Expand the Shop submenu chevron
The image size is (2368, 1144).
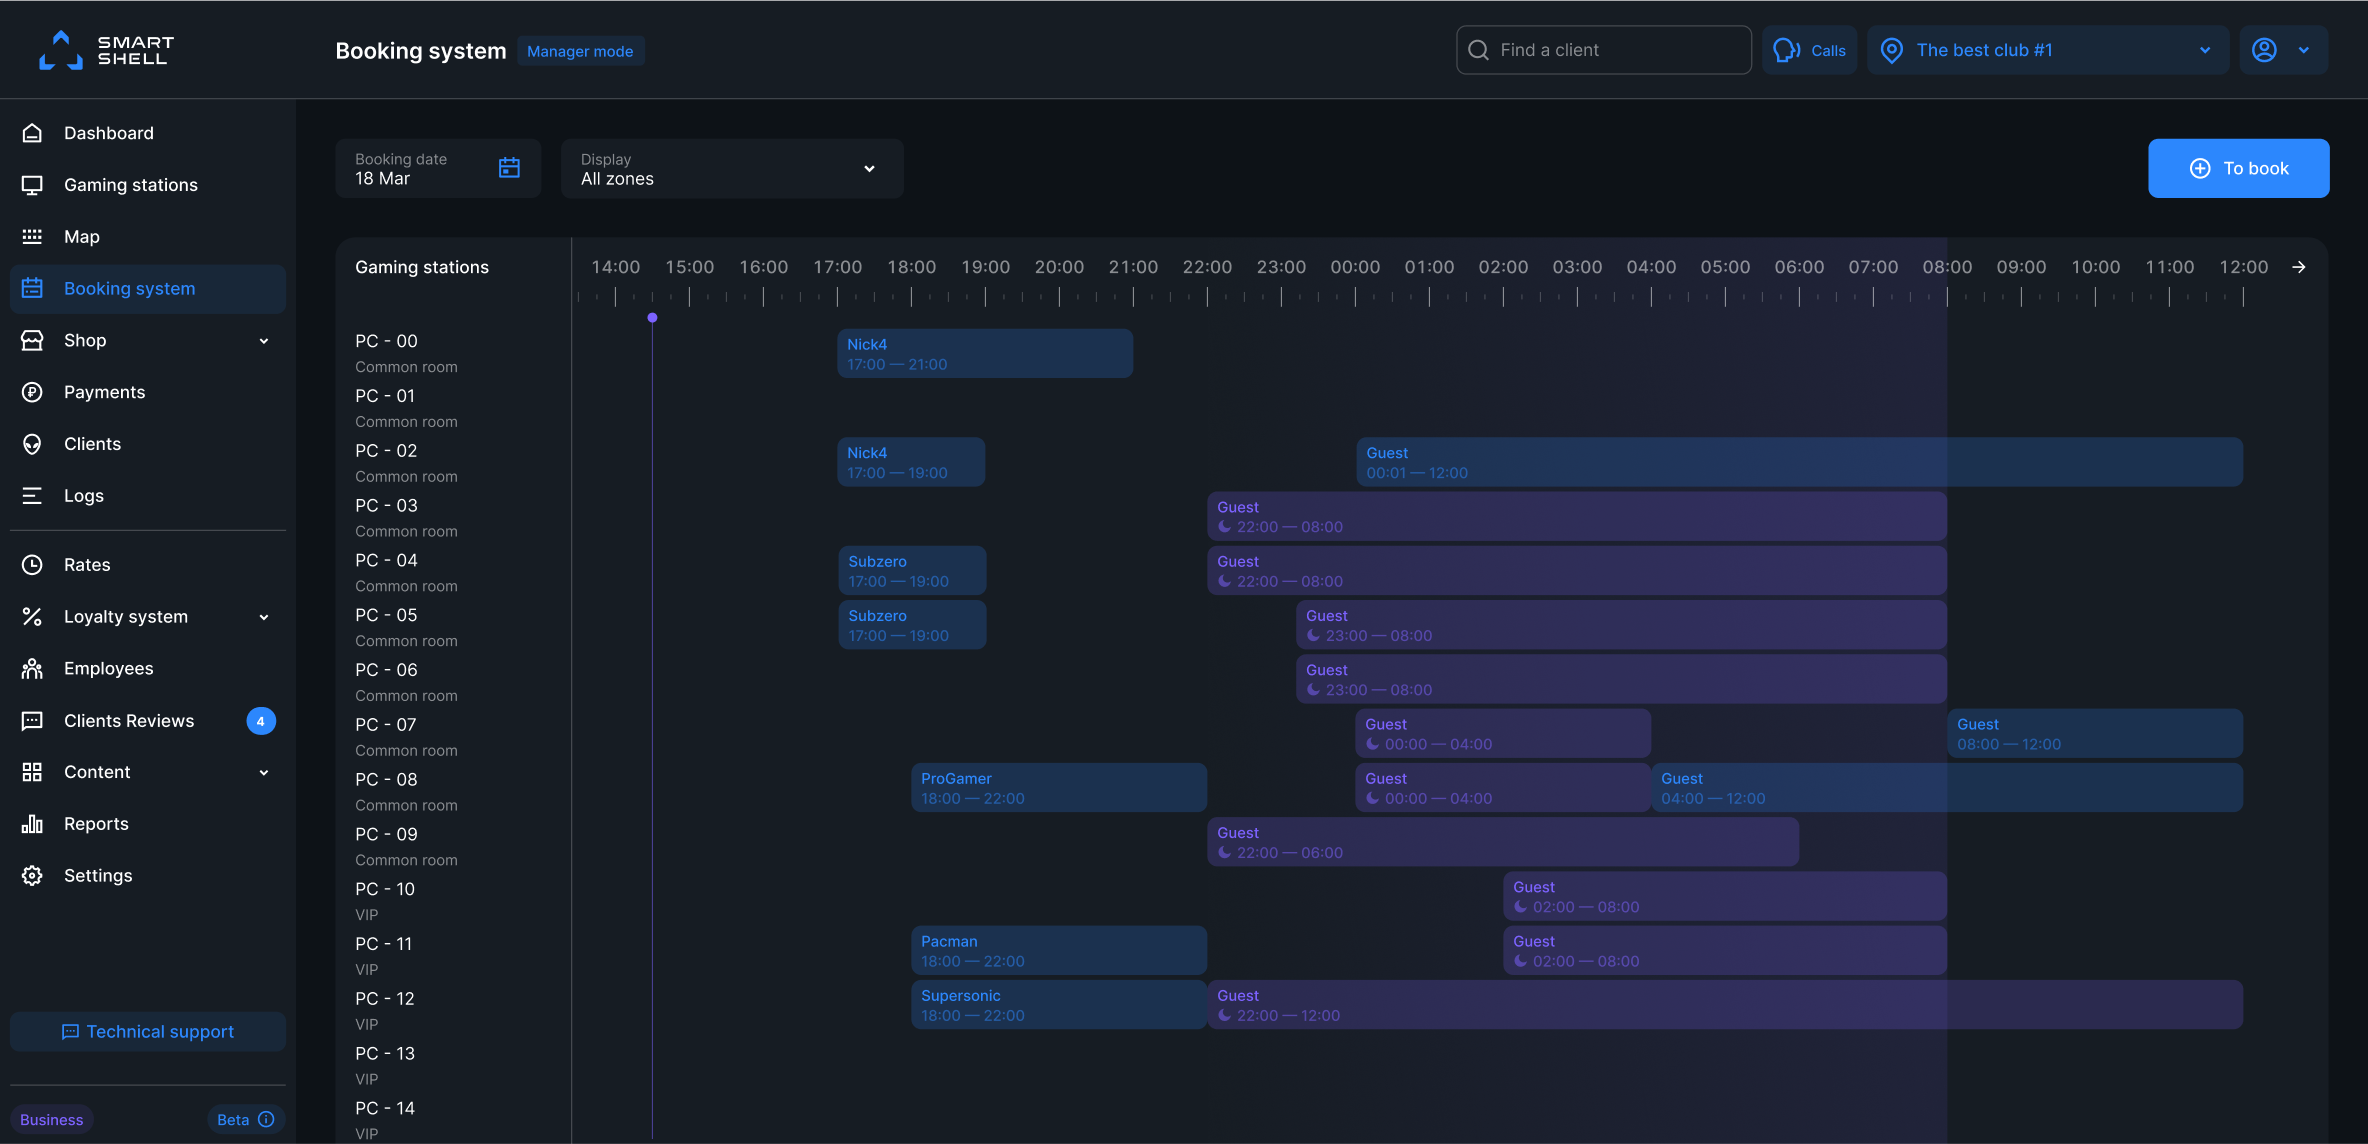(264, 341)
